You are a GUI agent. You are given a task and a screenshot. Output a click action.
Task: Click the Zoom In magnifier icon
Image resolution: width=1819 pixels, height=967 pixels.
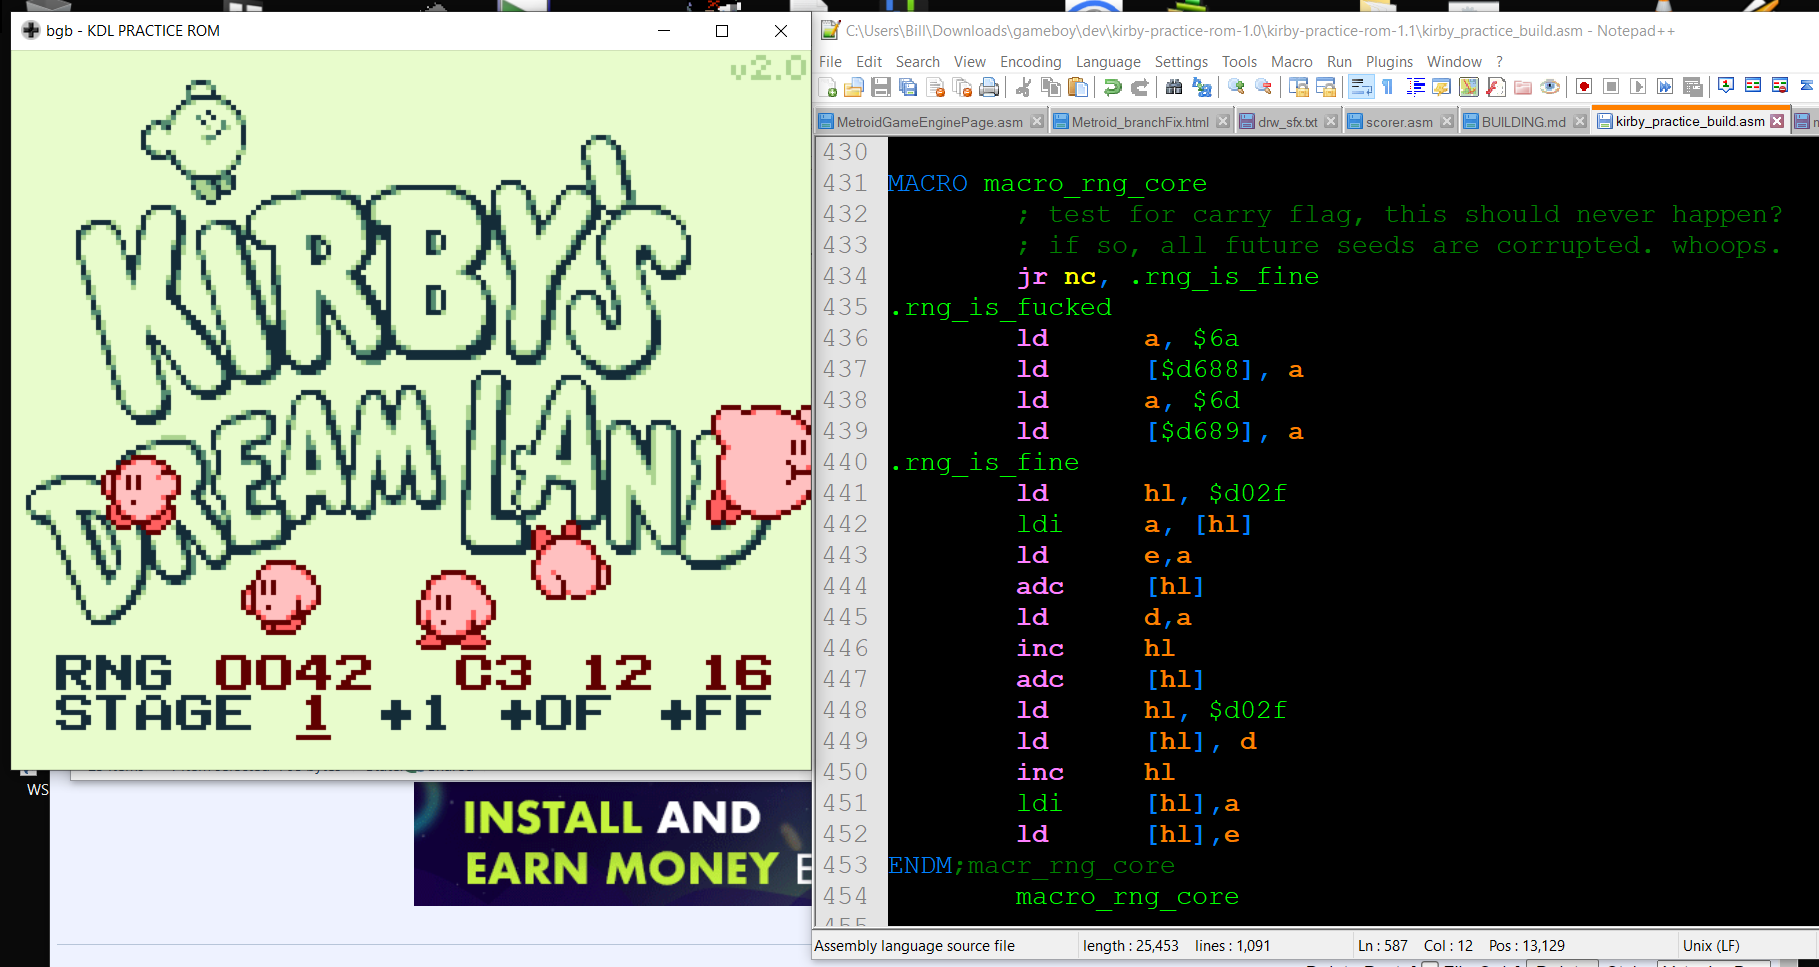click(x=1237, y=88)
